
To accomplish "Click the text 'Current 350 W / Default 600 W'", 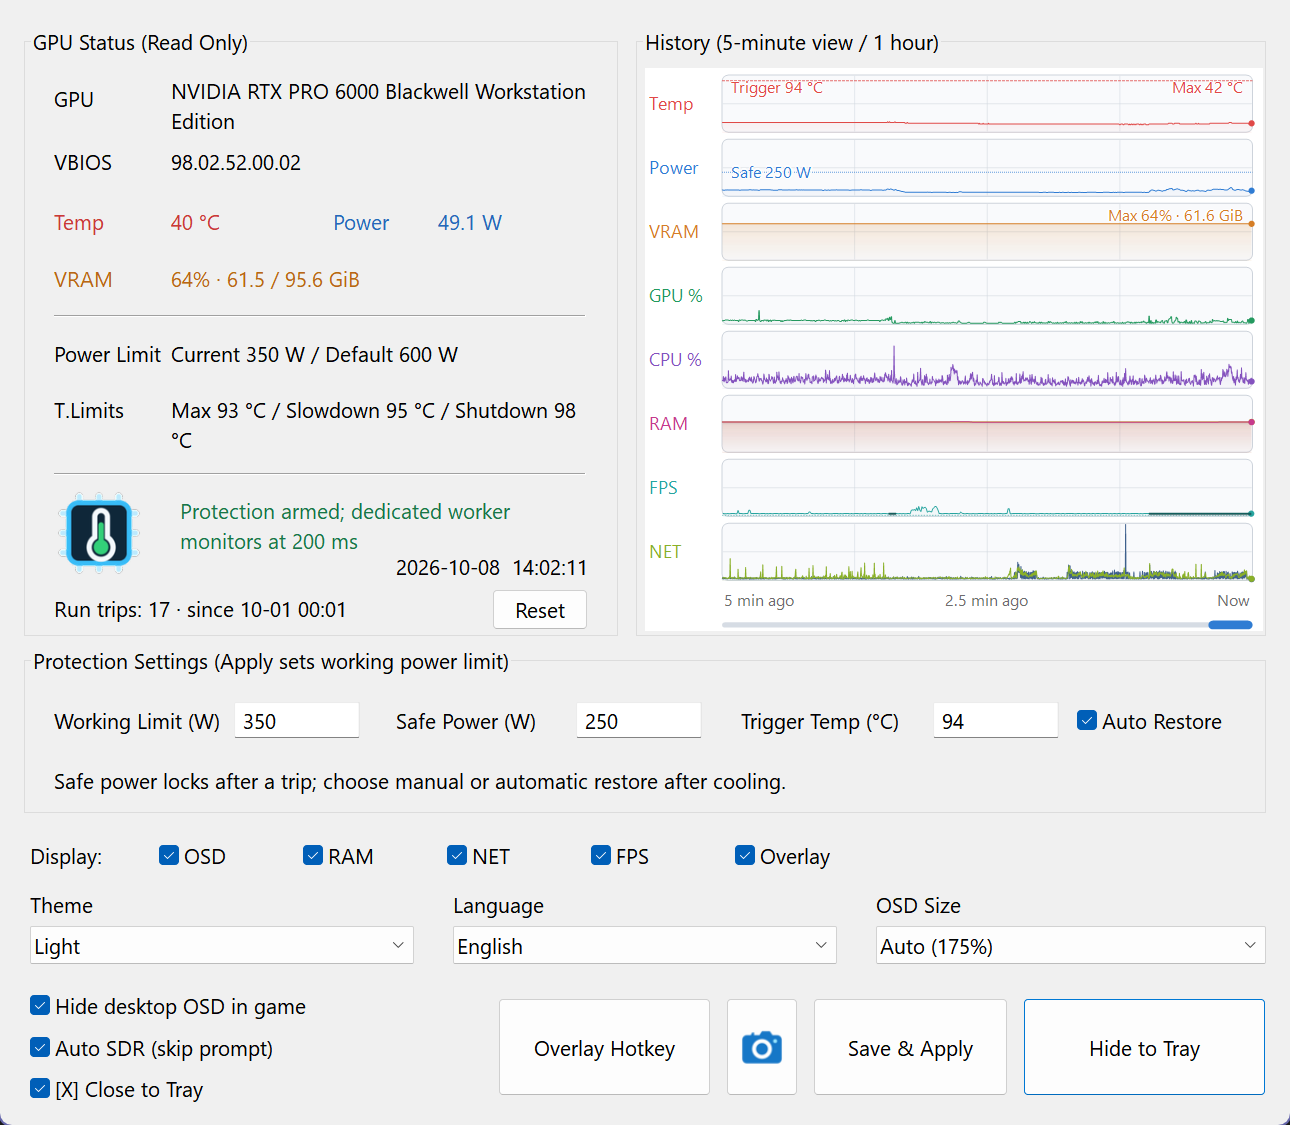I will coord(314,355).
